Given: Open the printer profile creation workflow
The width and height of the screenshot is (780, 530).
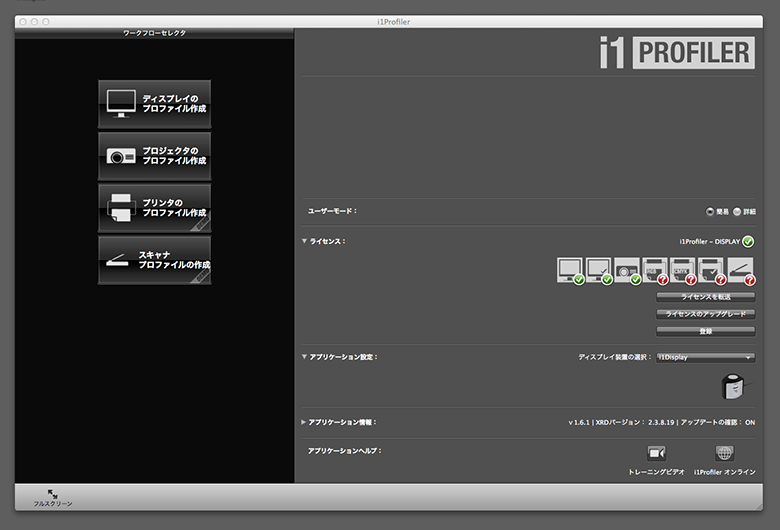Looking at the screenshot, I should tap(154, 208).
